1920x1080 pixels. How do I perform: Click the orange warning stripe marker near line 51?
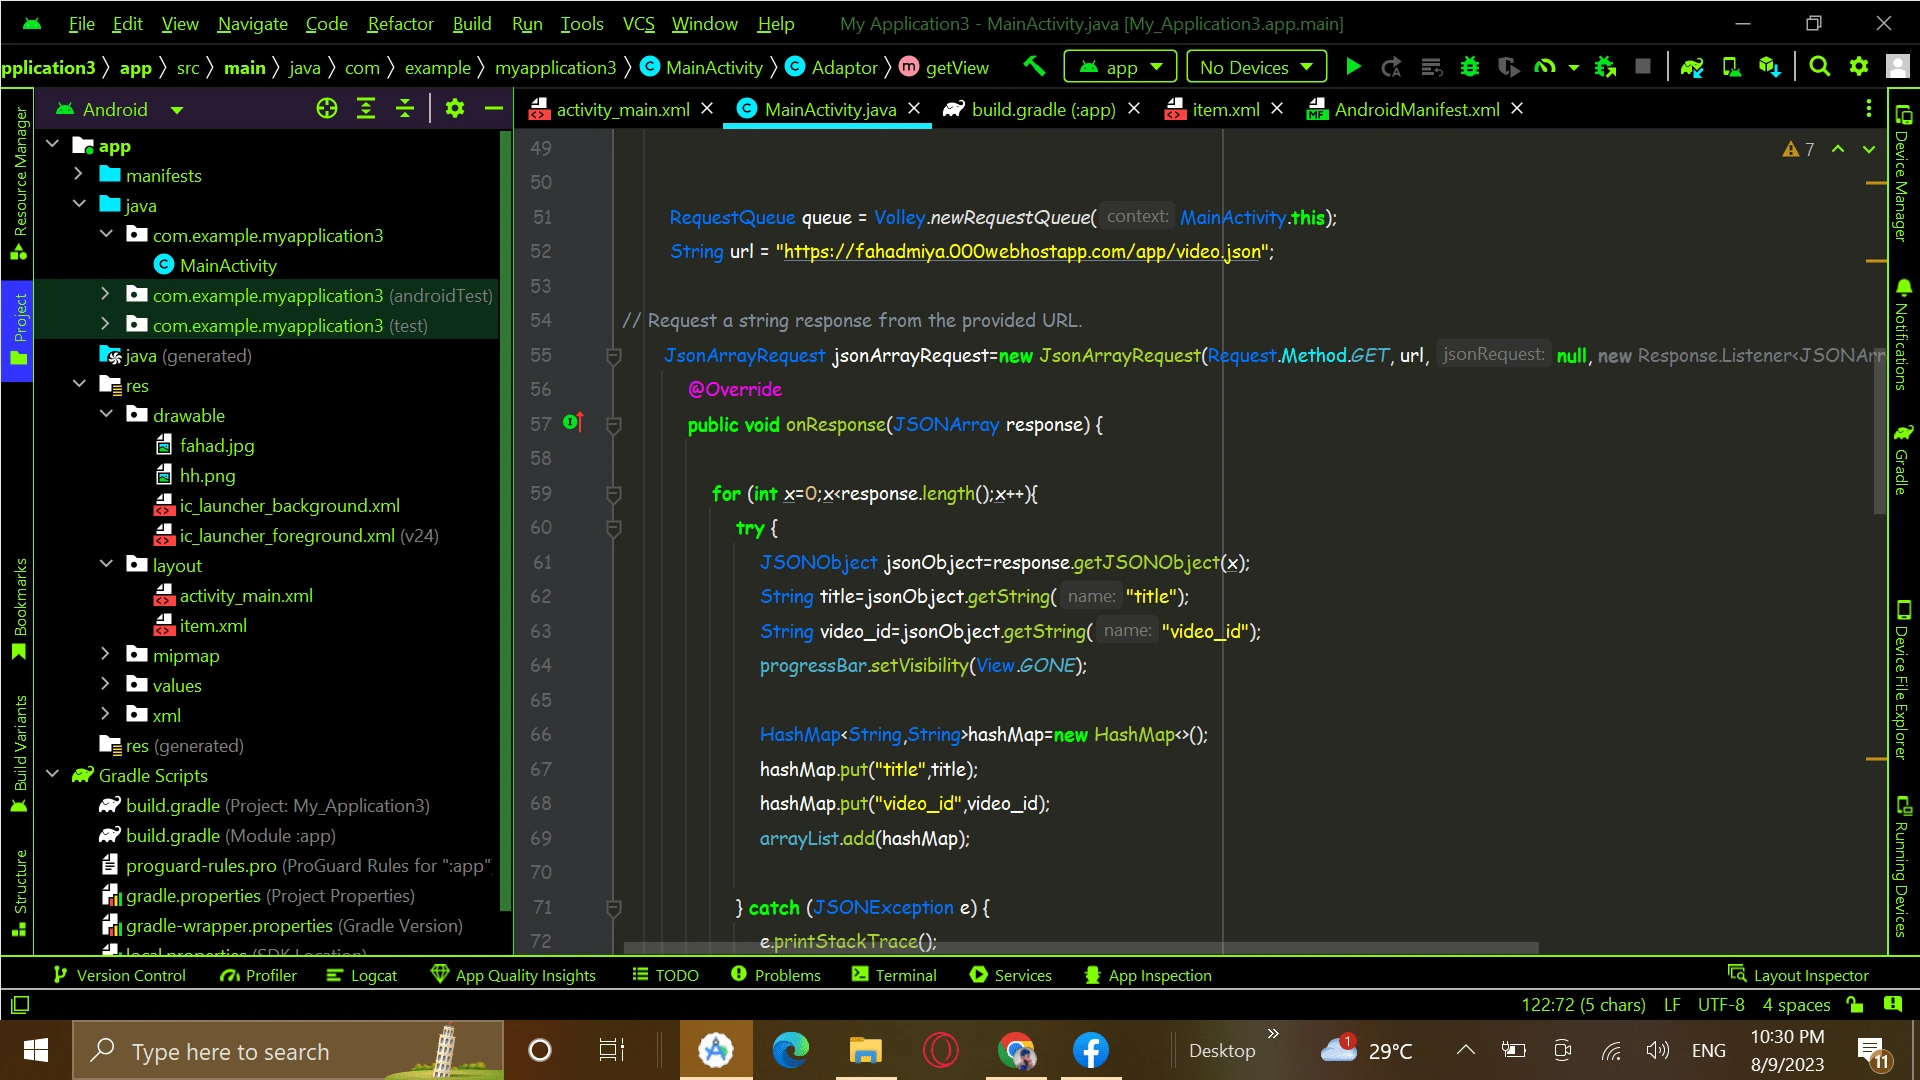(1875, 183)
